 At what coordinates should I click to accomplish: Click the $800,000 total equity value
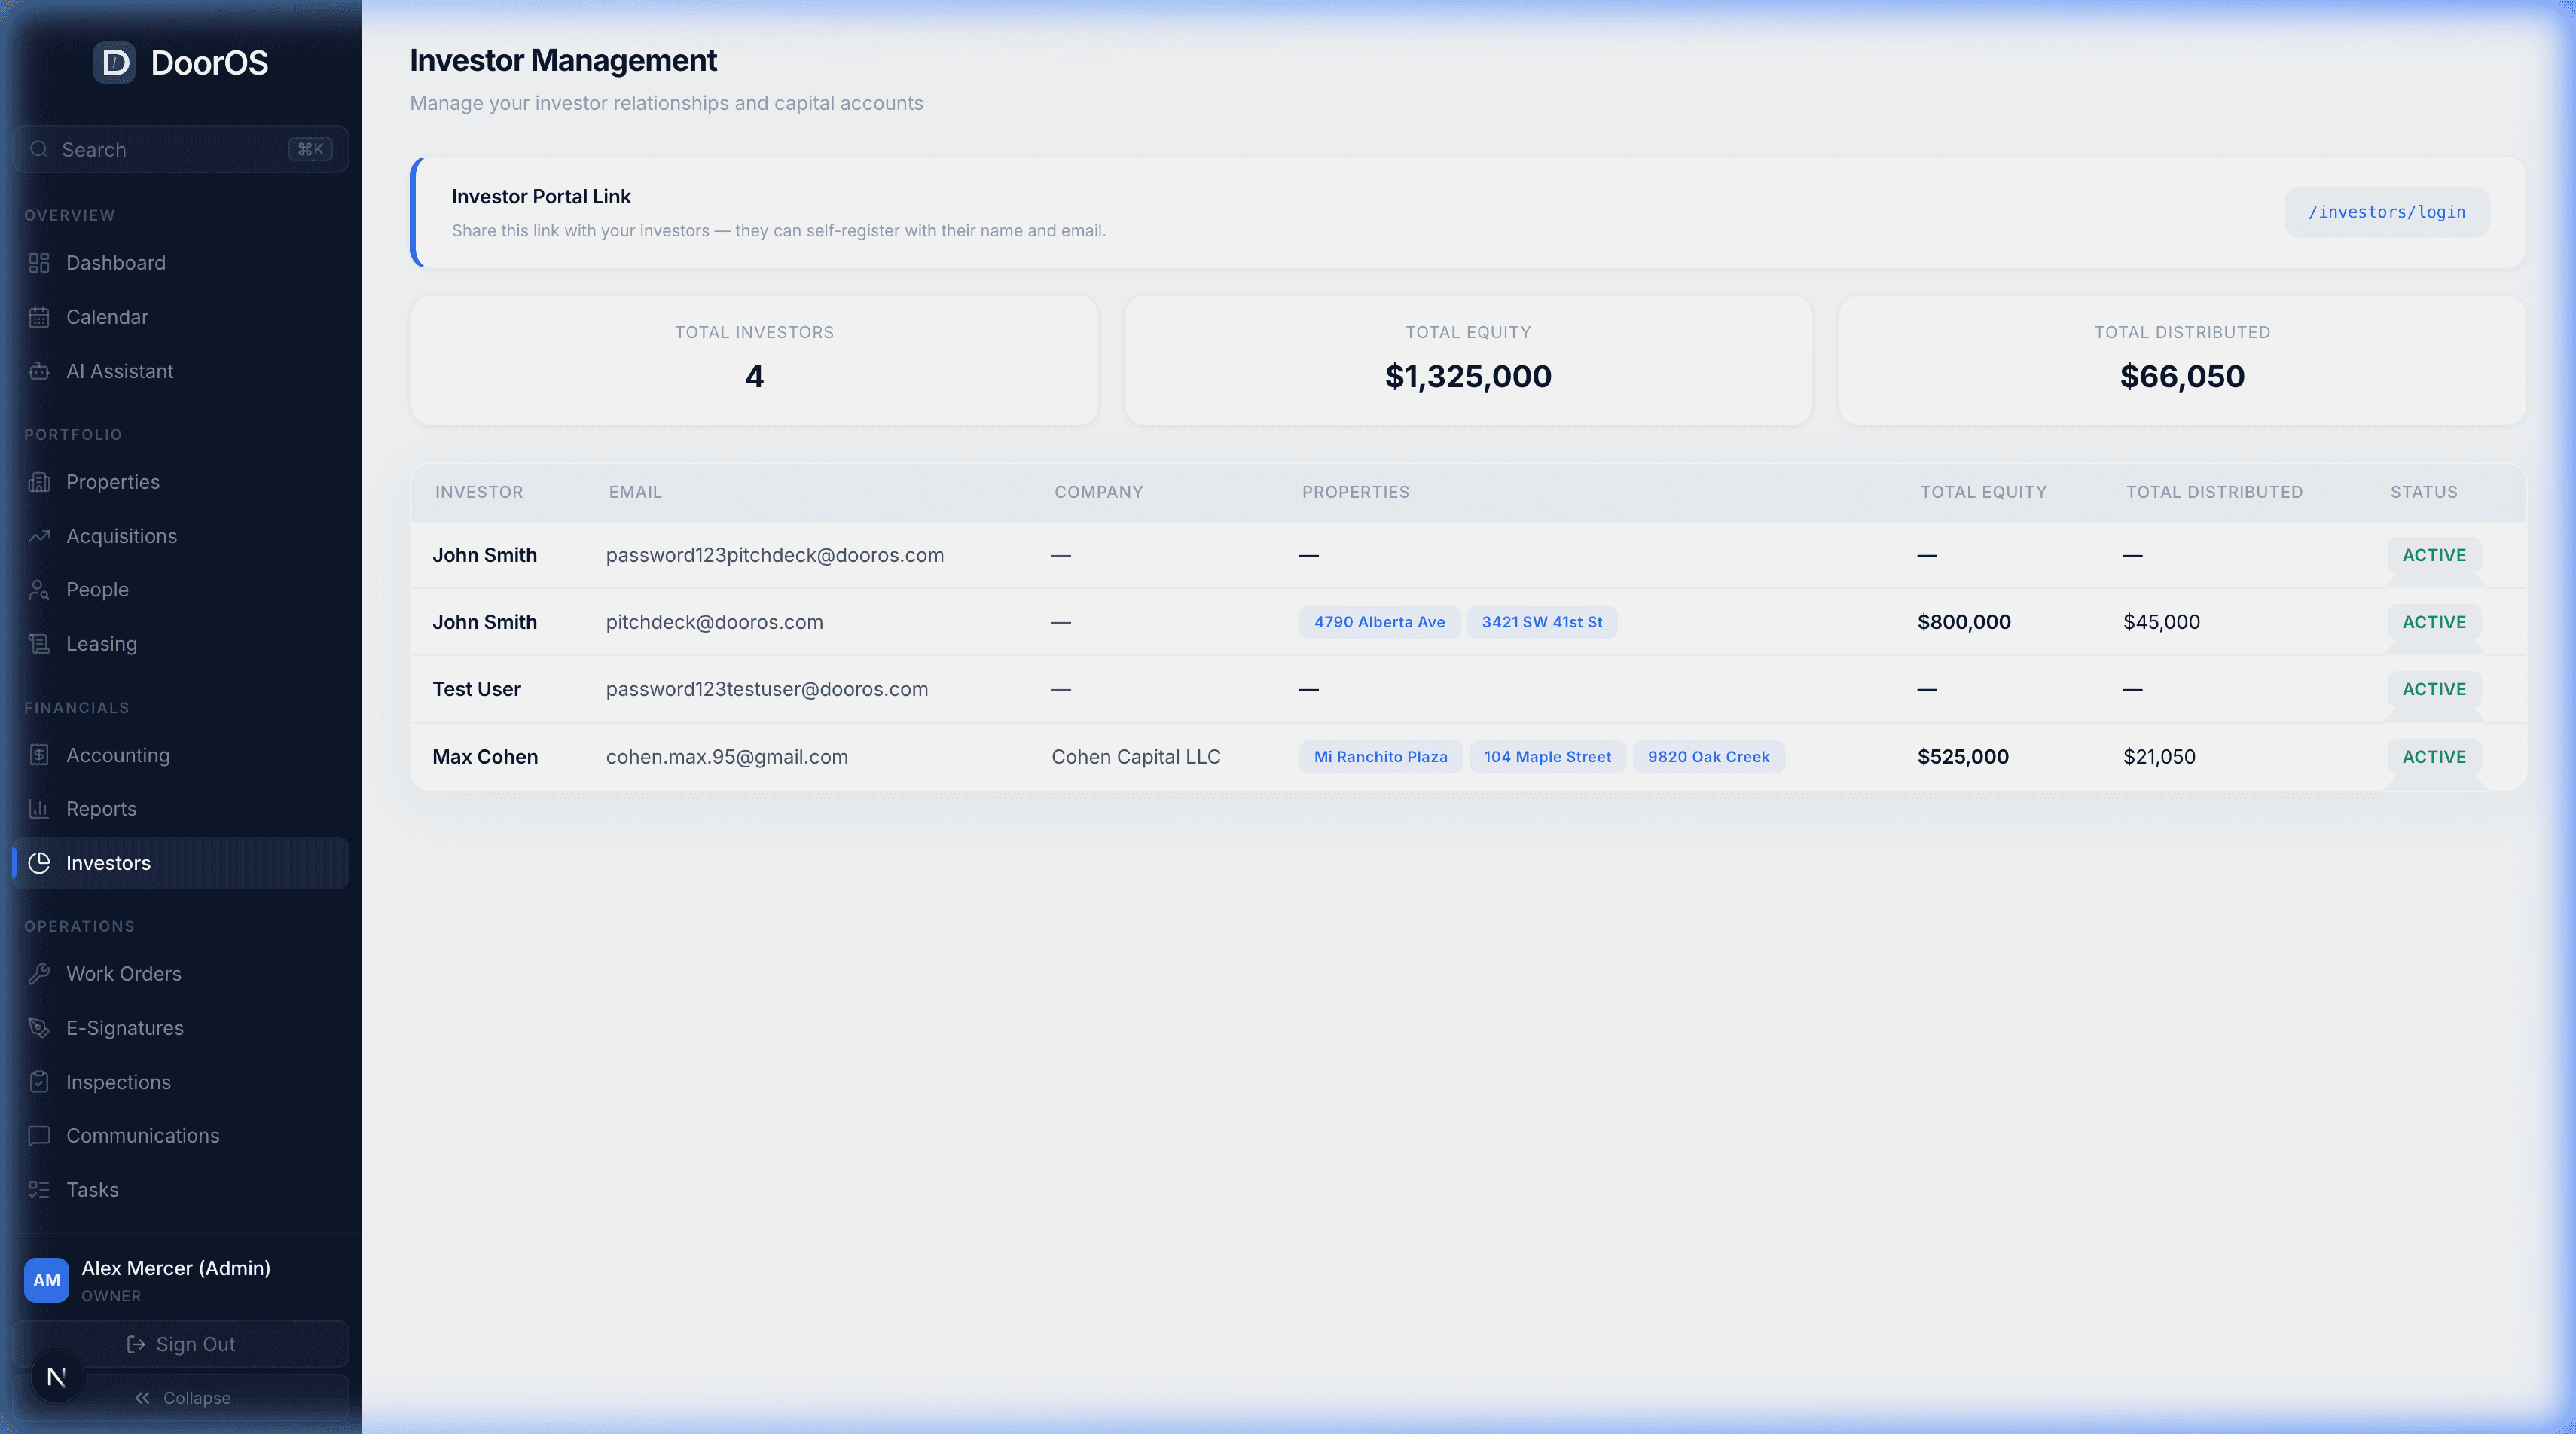pyautogui.click(x=1963, y=622)
